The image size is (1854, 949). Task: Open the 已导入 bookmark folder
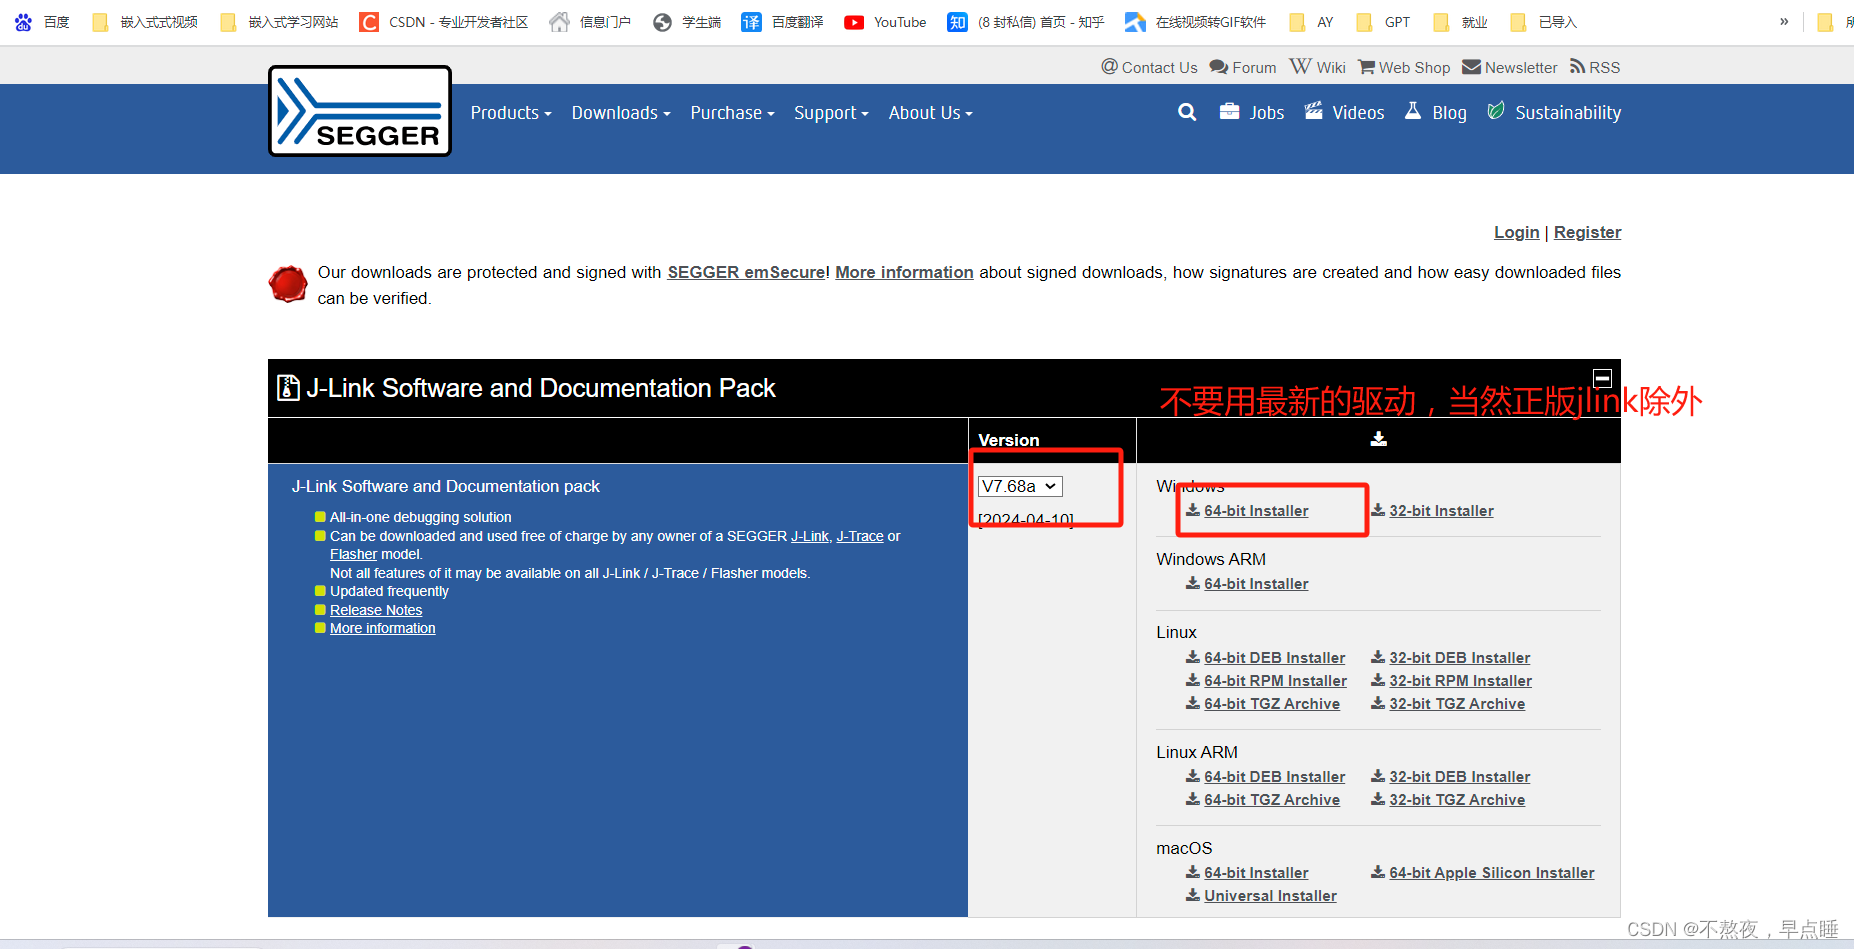pyautogui.click(x=1543, y=22)
